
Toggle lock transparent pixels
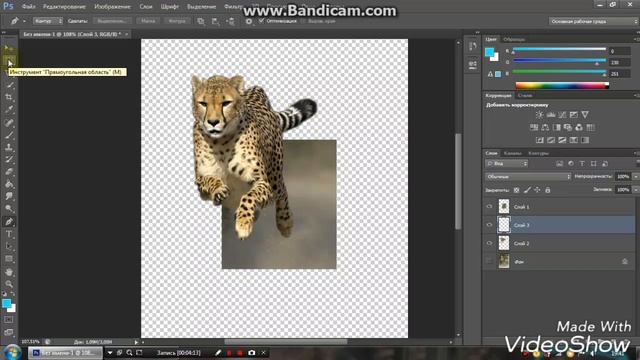[517, 190]
